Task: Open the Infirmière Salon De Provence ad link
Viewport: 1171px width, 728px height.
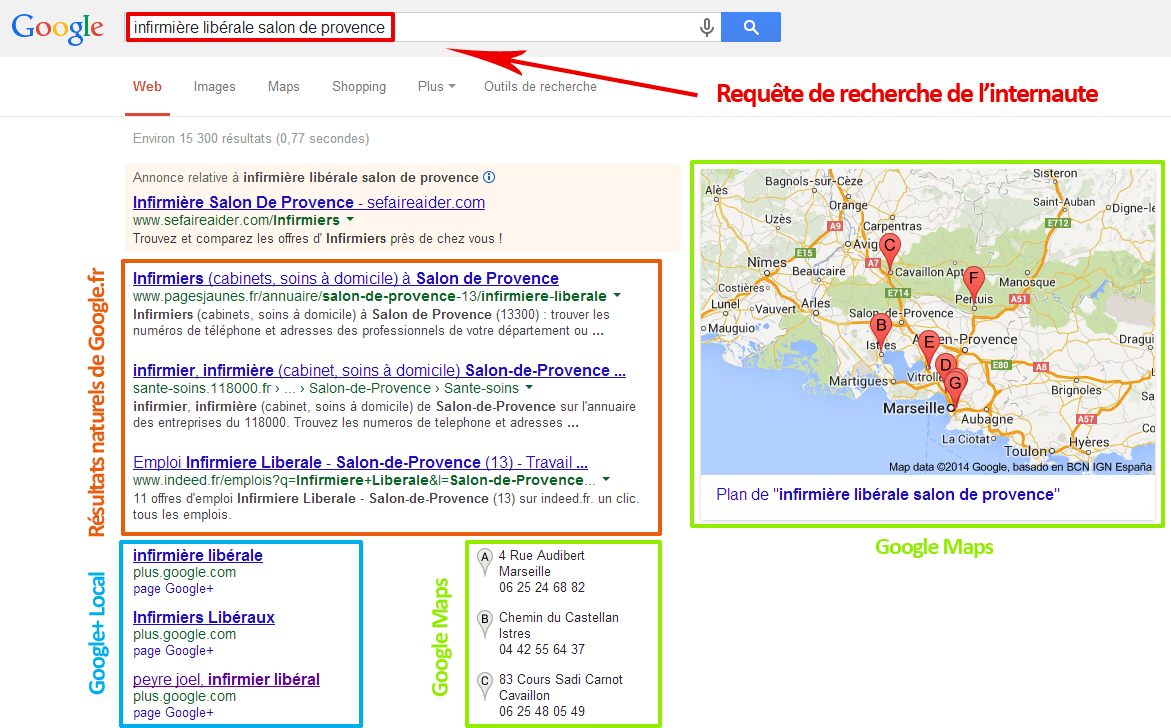Action: tap(308, 202)
